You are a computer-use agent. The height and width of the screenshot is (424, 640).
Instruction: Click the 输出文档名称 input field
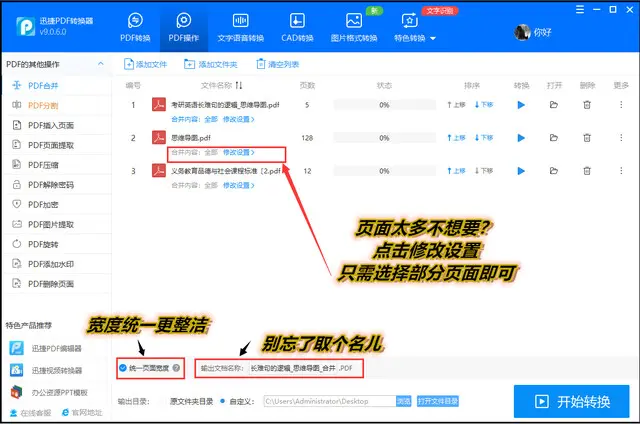[x=293, y=368]
